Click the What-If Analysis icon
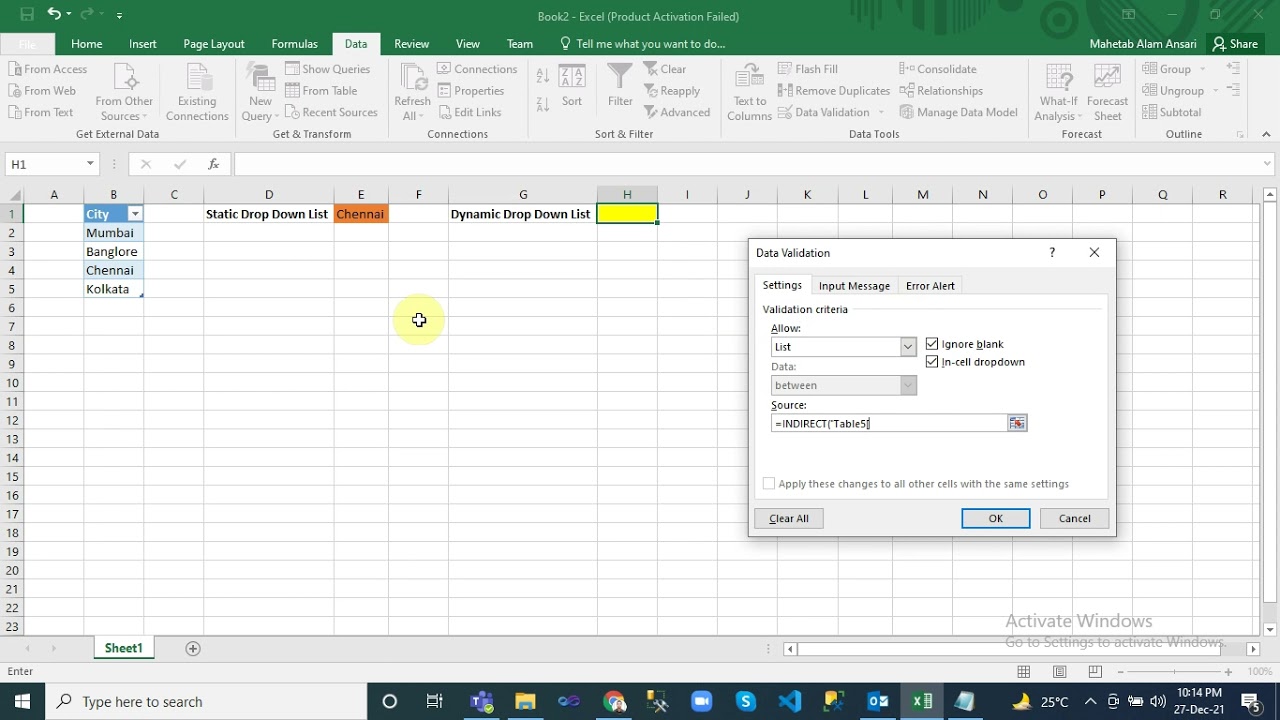The width and height of the screenshot is (1280, 720). tap(1059, 92)
